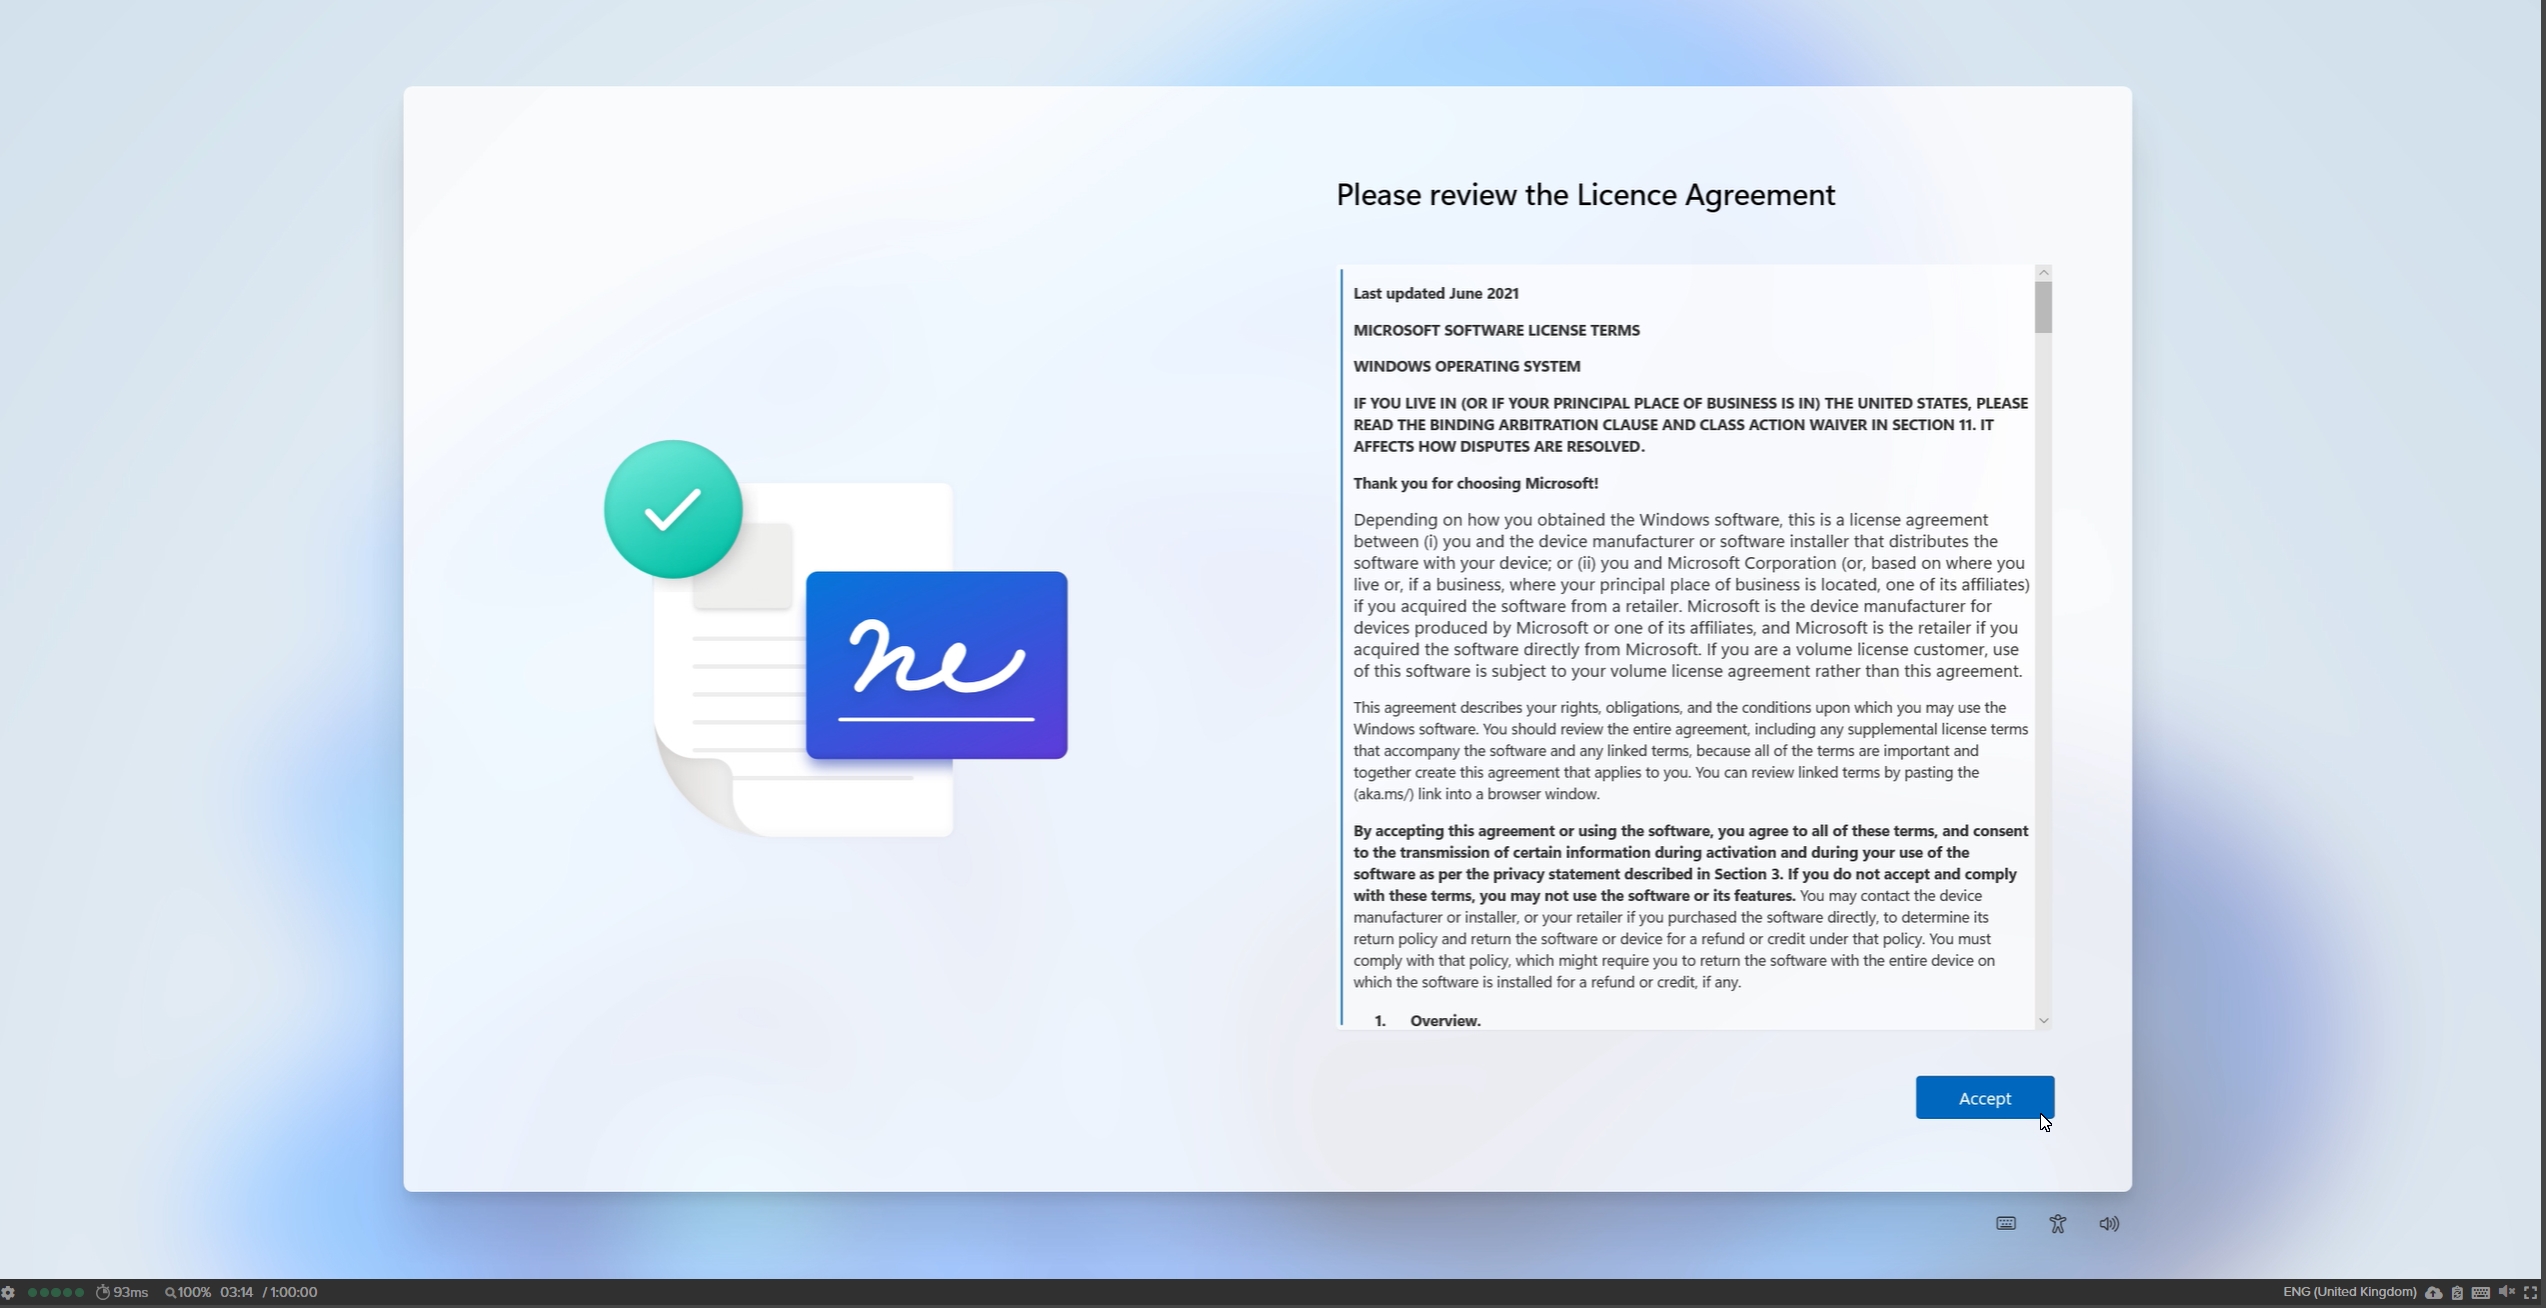
Task: Click the green connection quality dots
Action: point(56,1292)
